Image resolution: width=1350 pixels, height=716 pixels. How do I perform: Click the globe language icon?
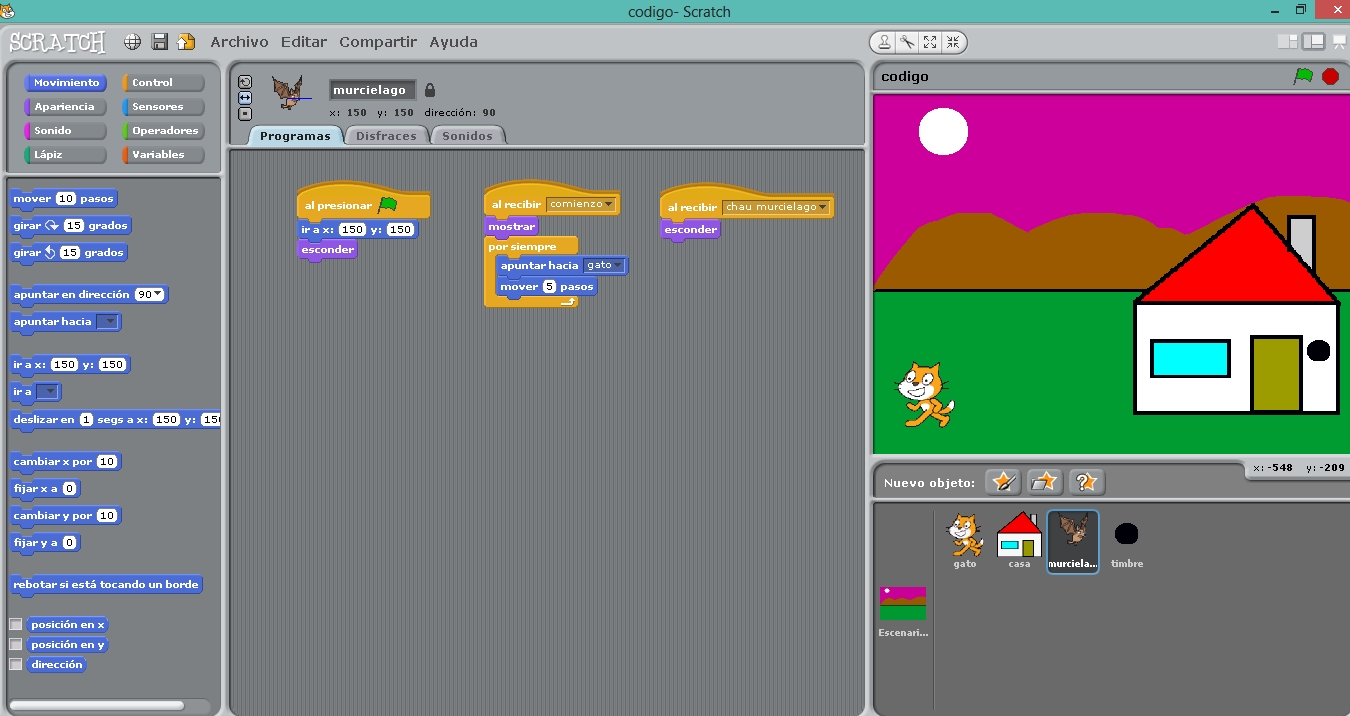[x=132, y=42]
